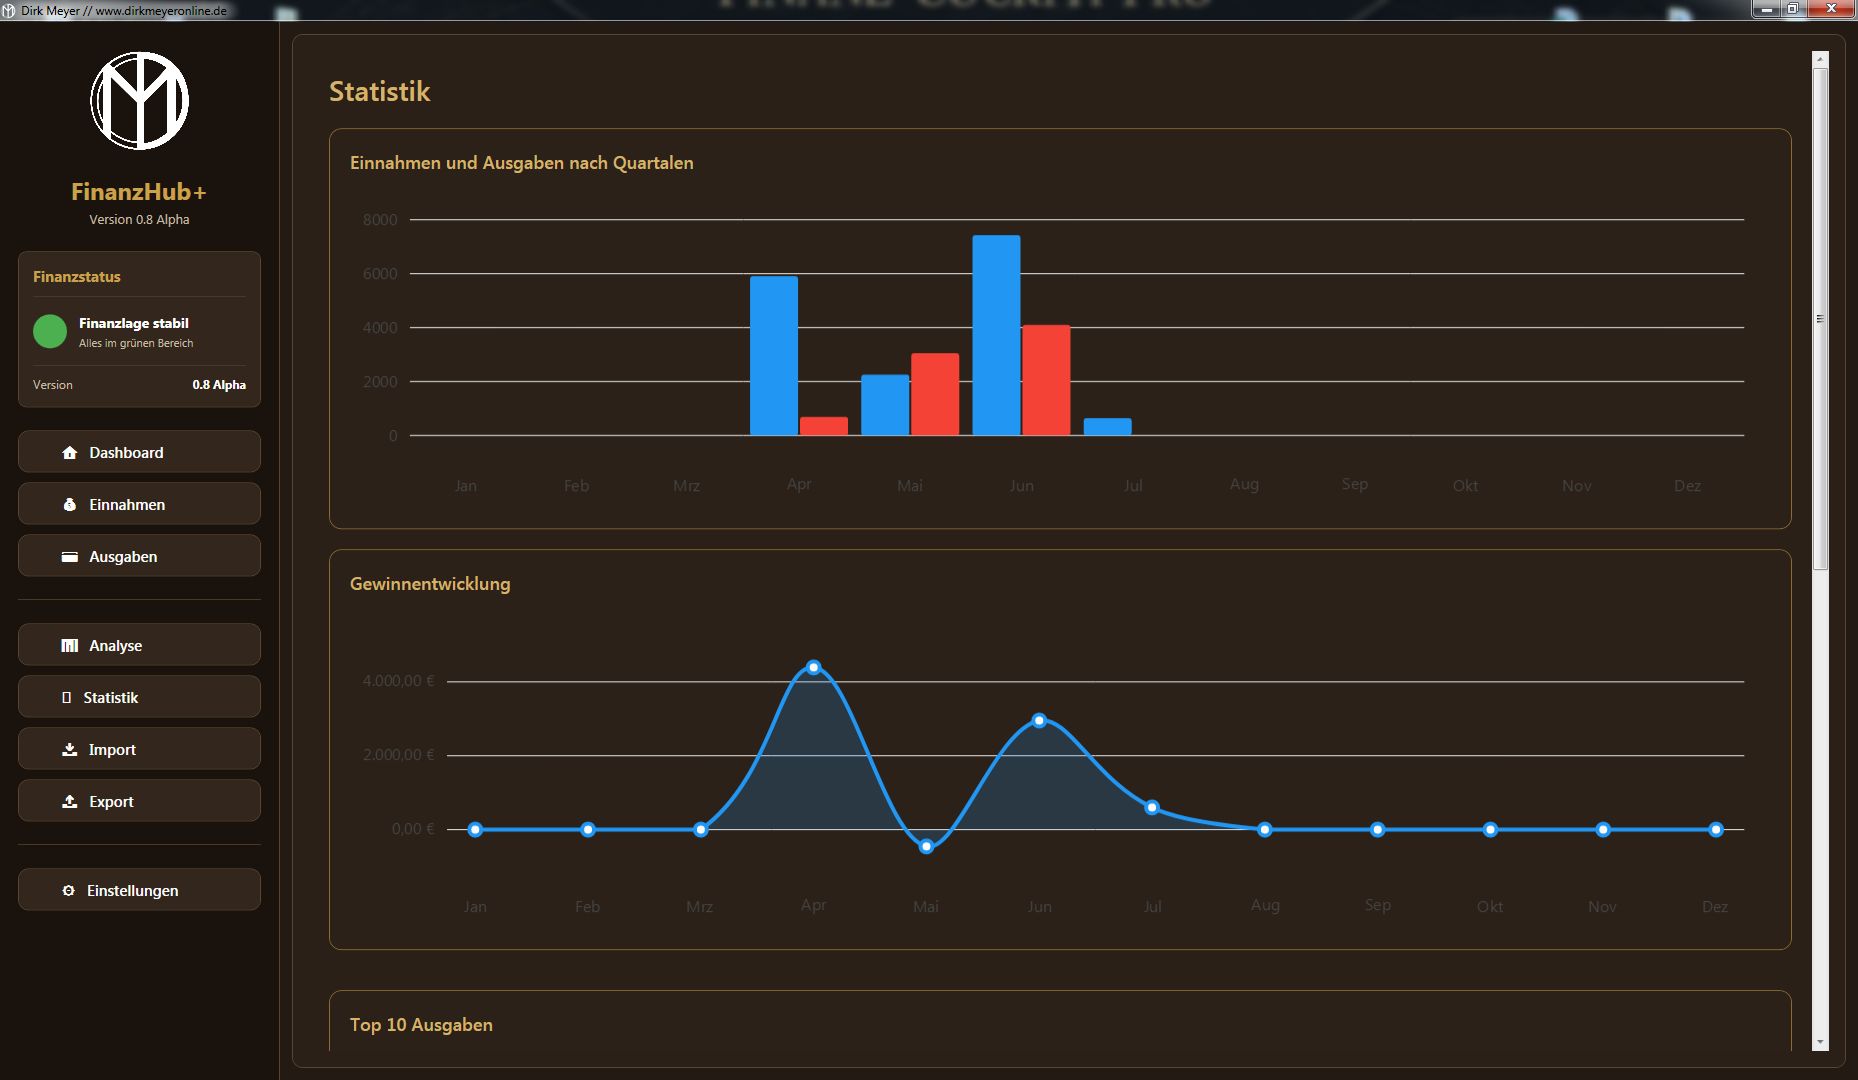Image resolution: width=1858 pixels, height=1080 pixels.
Task: Click the '4.000,00 €' axis label
Action: 399,681
